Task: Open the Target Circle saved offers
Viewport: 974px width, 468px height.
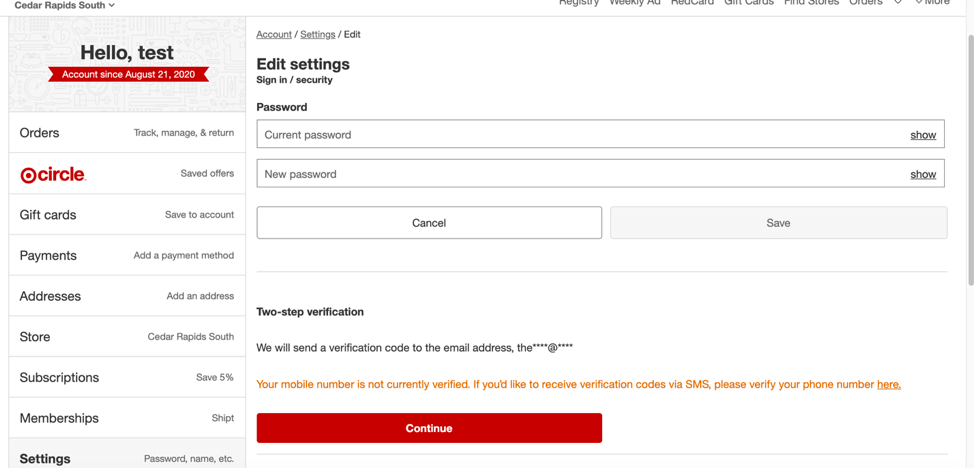Action: pos(126,174)
